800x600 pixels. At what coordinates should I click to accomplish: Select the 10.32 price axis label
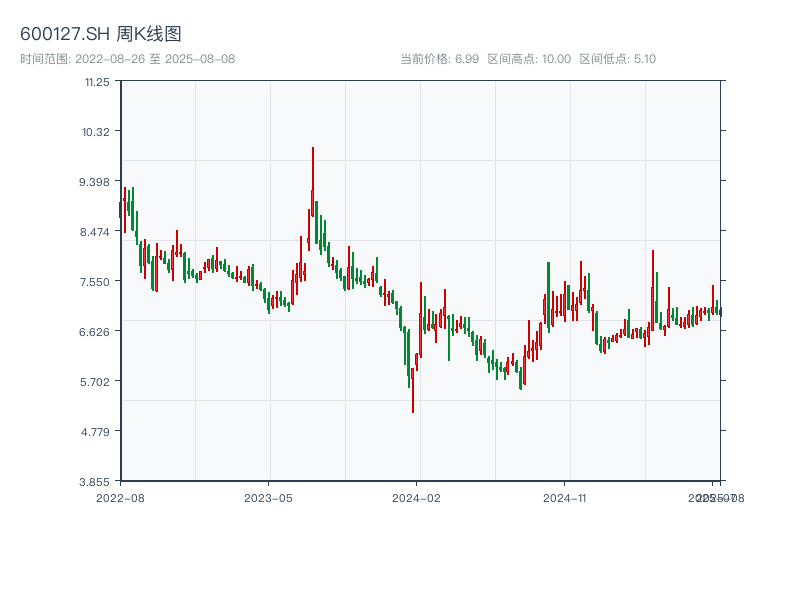pos(97,132)
